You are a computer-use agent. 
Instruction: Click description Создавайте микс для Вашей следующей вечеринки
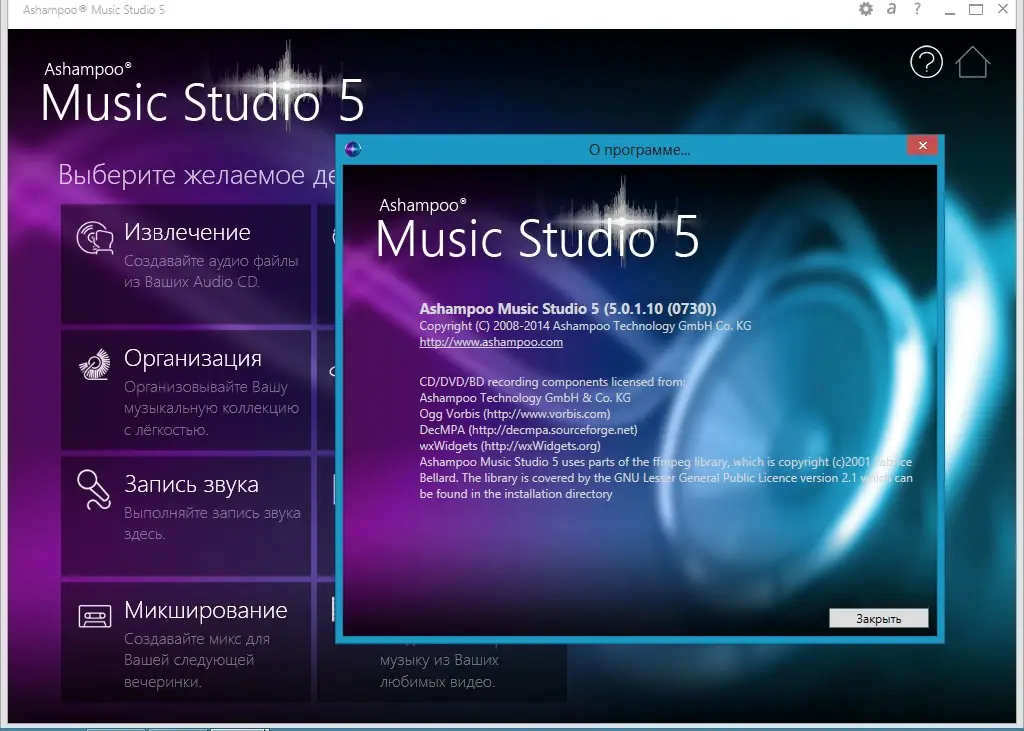coord(197,660)
